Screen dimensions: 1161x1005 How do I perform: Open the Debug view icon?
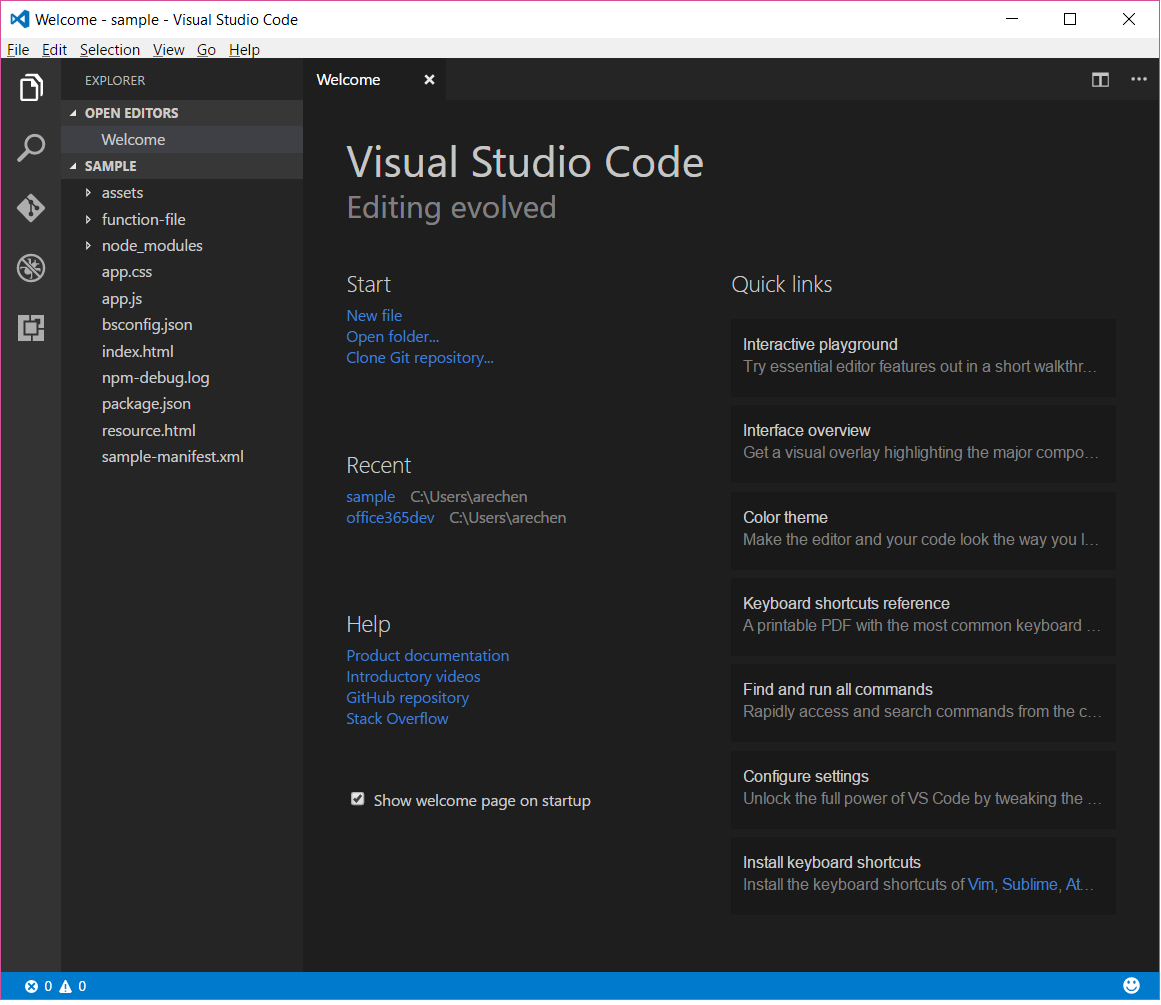31,268
